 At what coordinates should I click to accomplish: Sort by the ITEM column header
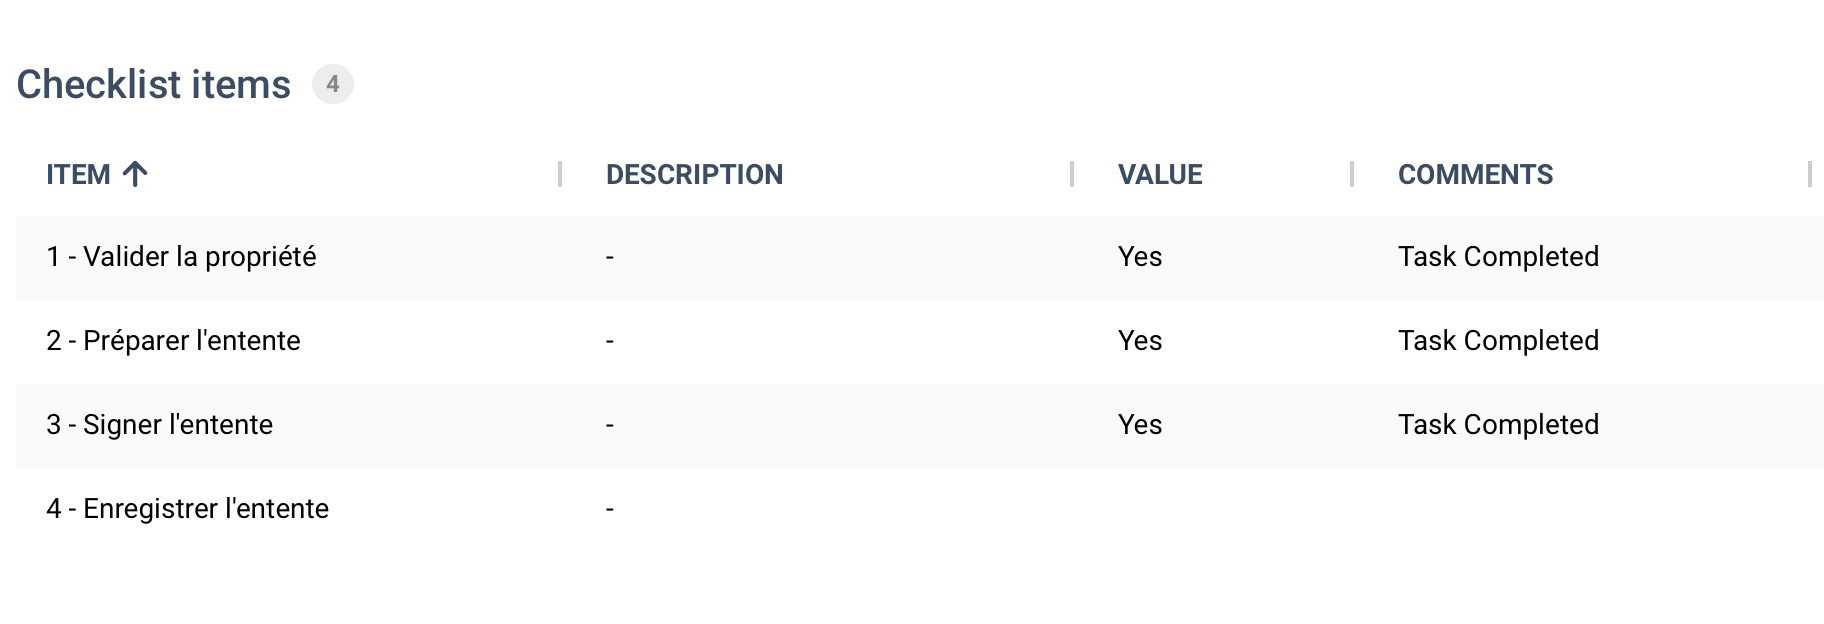[78, 174]
